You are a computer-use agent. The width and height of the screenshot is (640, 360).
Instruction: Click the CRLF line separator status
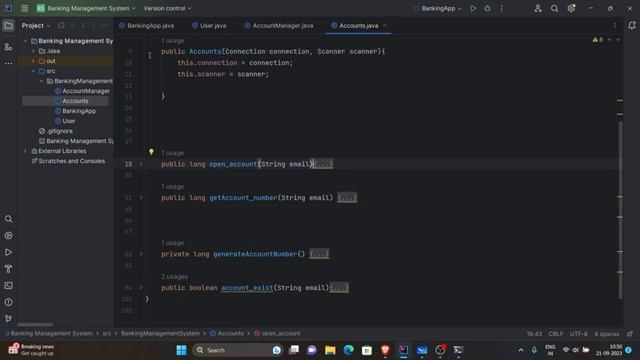coord(556,333)
